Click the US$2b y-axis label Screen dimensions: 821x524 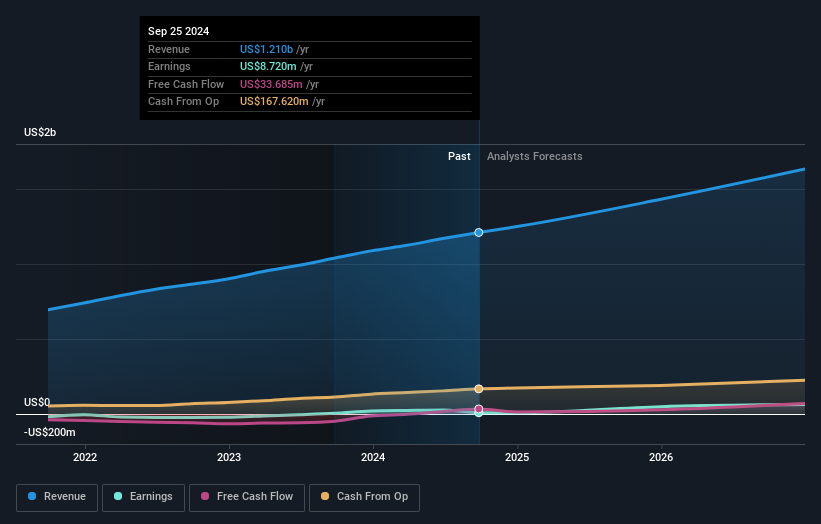pos(40,132)
